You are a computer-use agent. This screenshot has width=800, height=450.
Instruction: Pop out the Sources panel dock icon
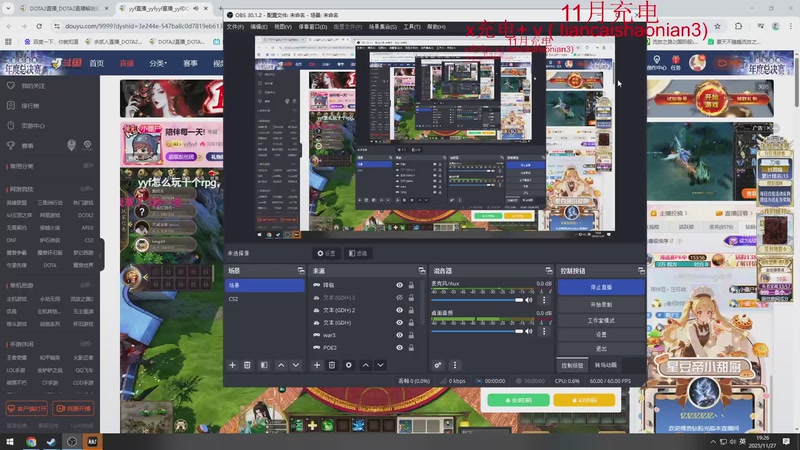click(x=422, y=271)
